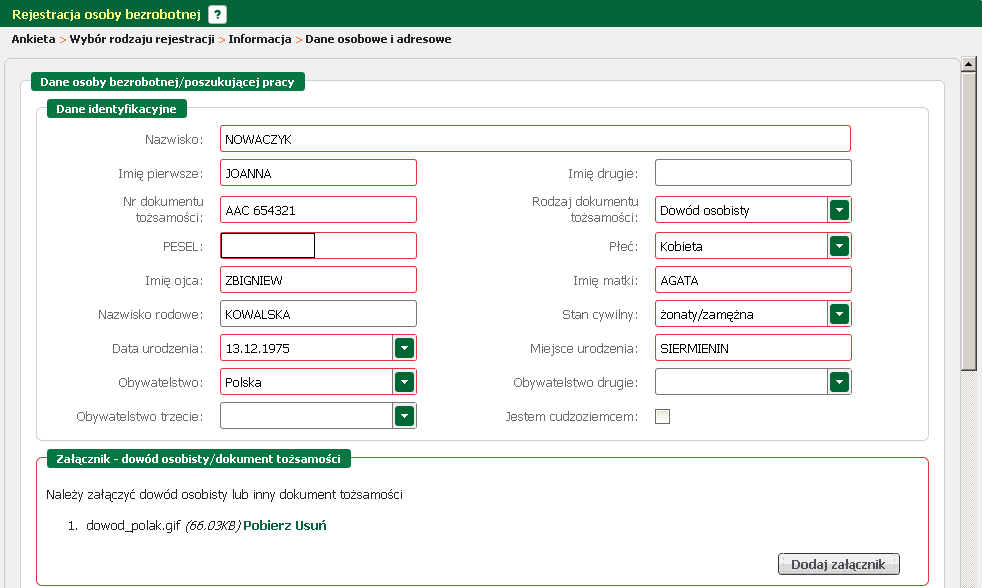Click Miejsce urodzenia field SIERMIENIN
Viewport: 982px width, 588px height.
[x=753, y=348]
